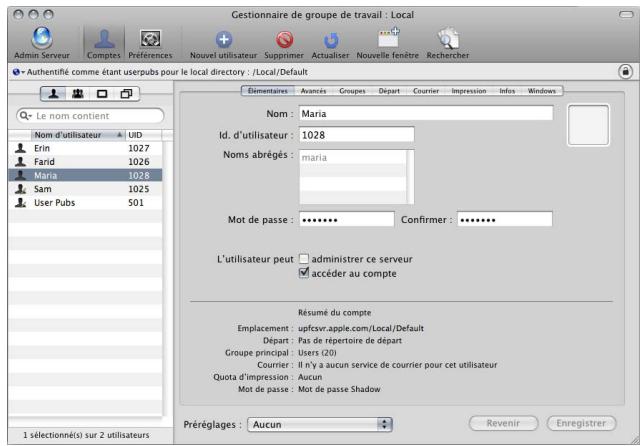Open the search filter magnifier dropdown
The image size is (643, 446).
click(25, 116)
